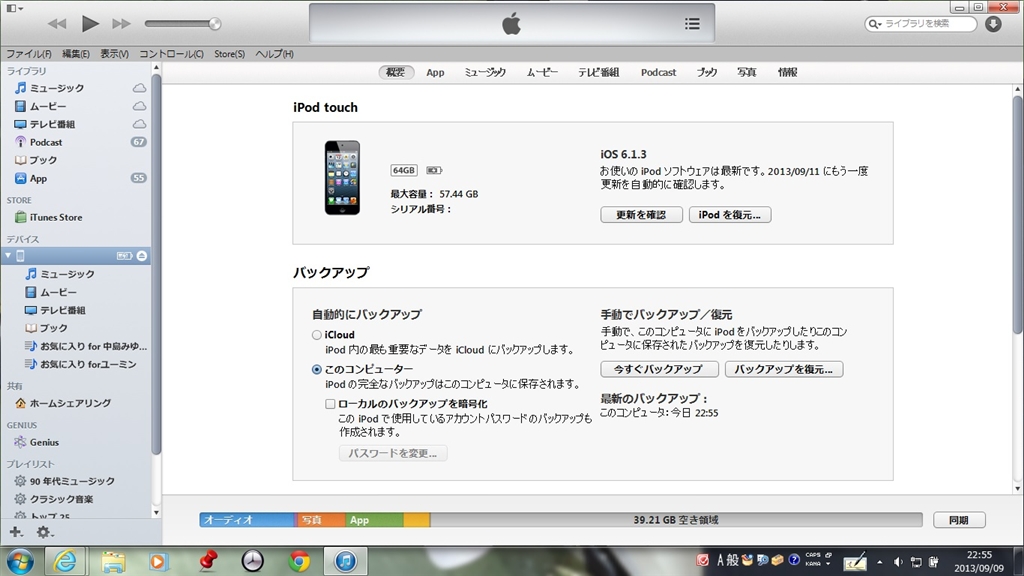
Task: Click the cloud icon beside library テレビ番組
Action: (139, 124)
